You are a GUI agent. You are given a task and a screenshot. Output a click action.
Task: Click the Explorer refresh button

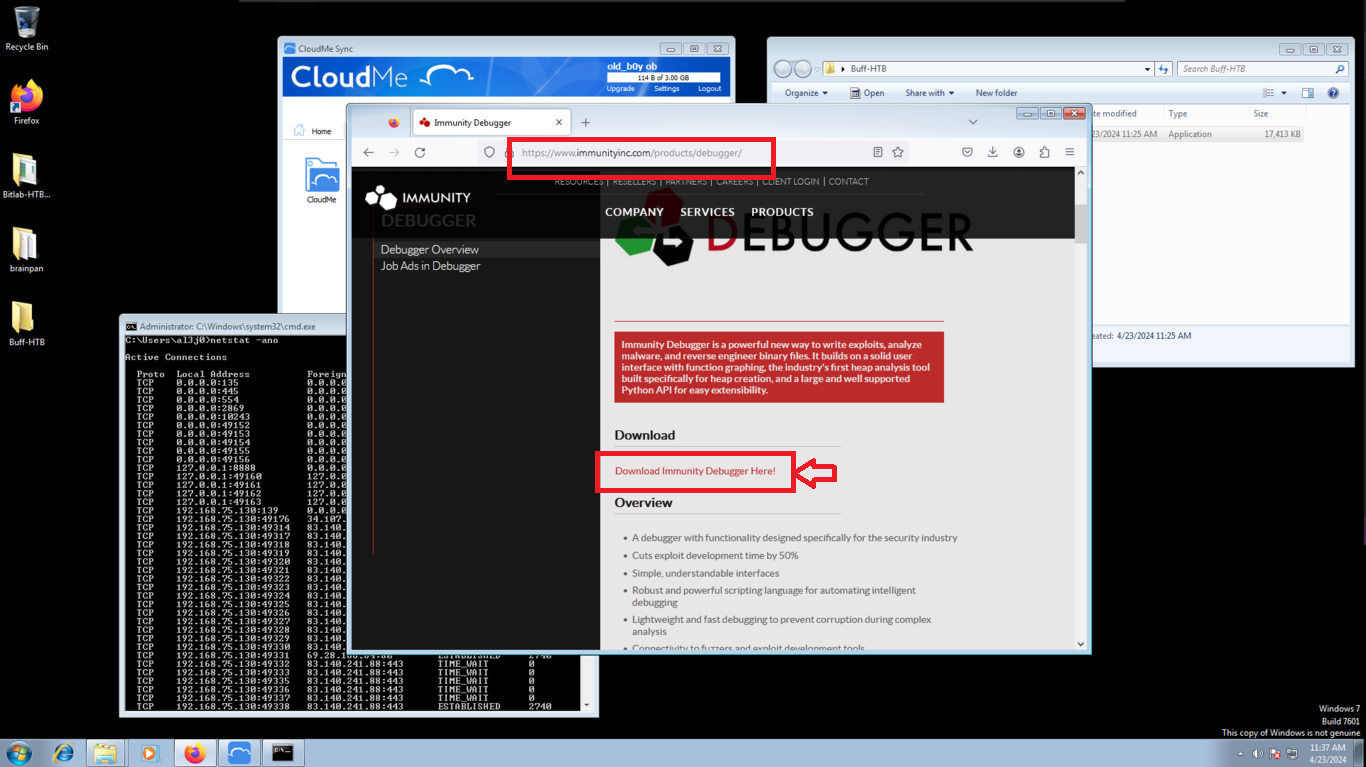(x=1163, y=69)
